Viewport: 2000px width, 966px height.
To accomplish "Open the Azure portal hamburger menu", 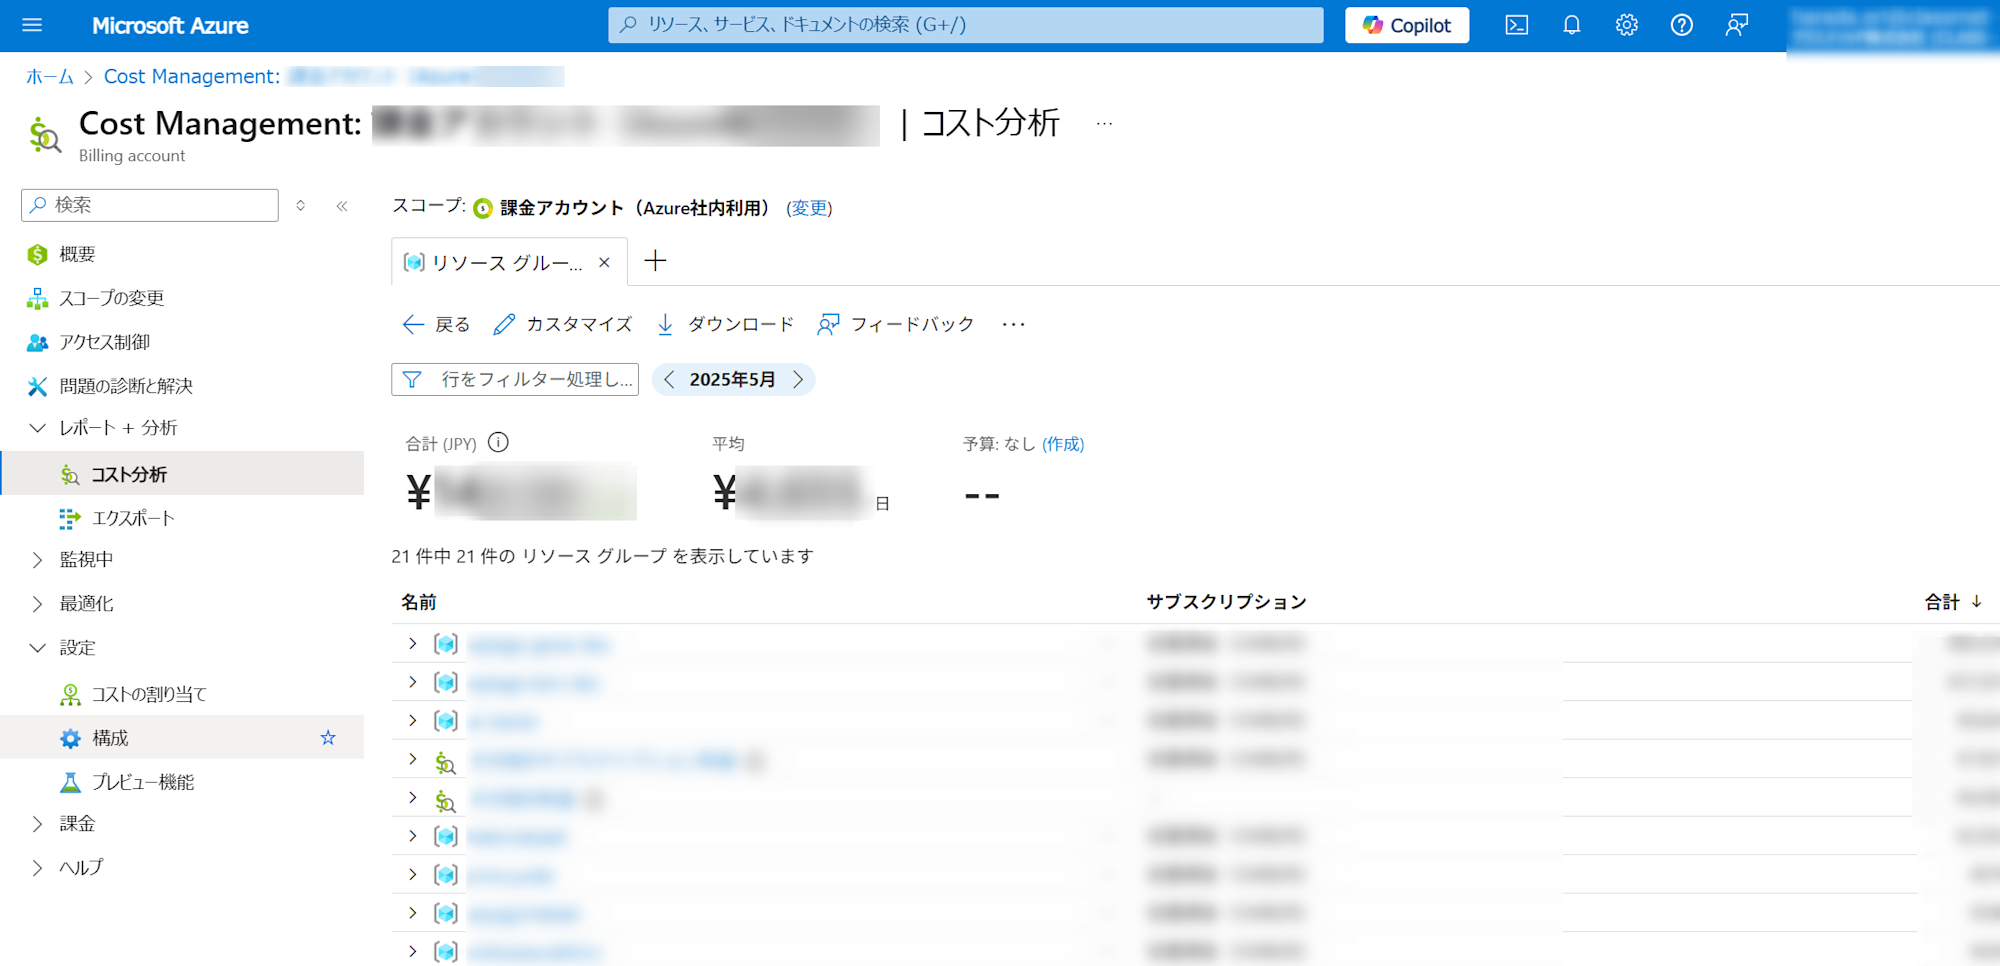I will pos(32,25).
